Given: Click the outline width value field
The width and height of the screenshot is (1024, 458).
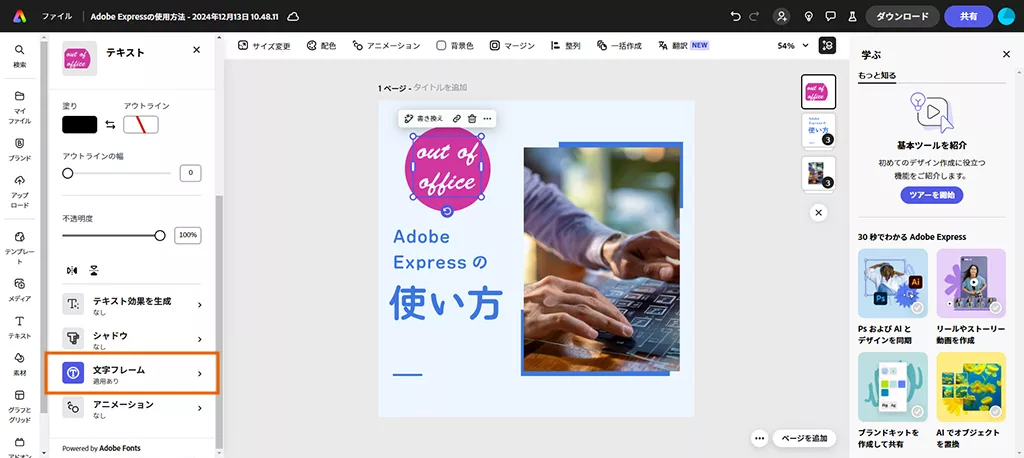Looking at the screenshot, I should [190, 173].
